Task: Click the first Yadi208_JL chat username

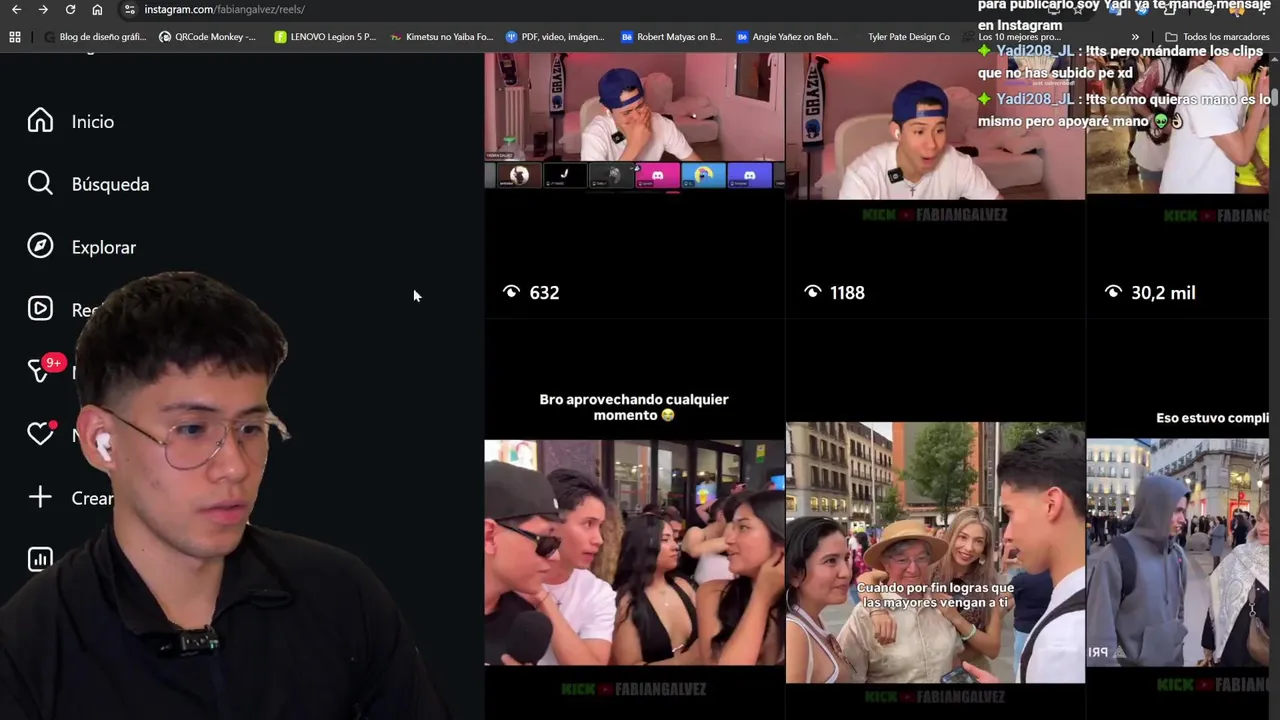Action: (1035, 51)
